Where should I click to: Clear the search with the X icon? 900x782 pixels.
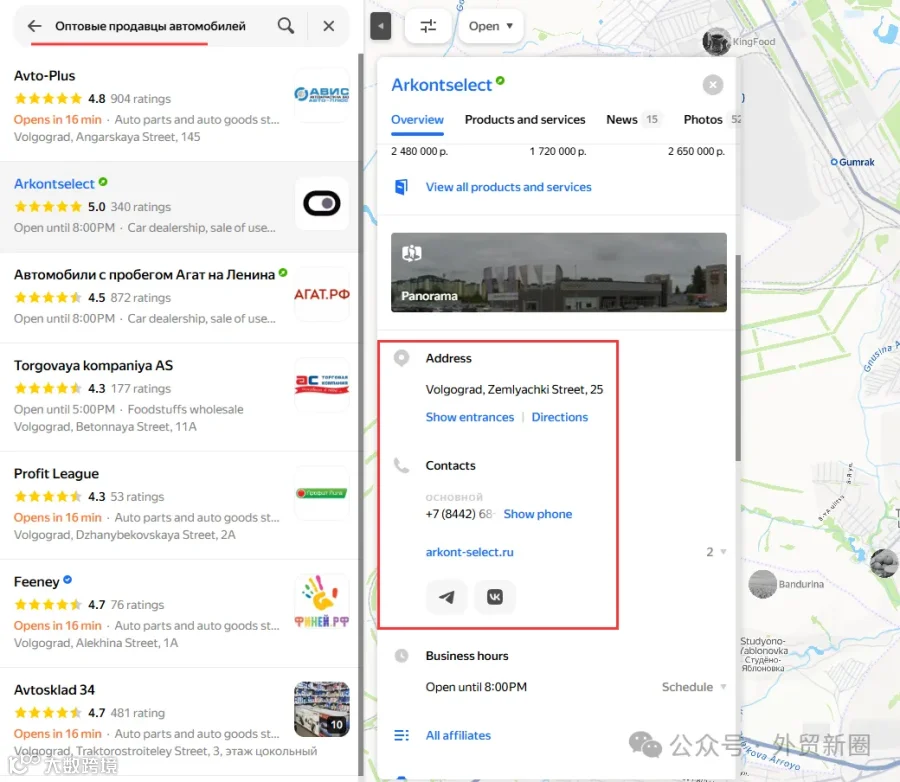(328, 26)
